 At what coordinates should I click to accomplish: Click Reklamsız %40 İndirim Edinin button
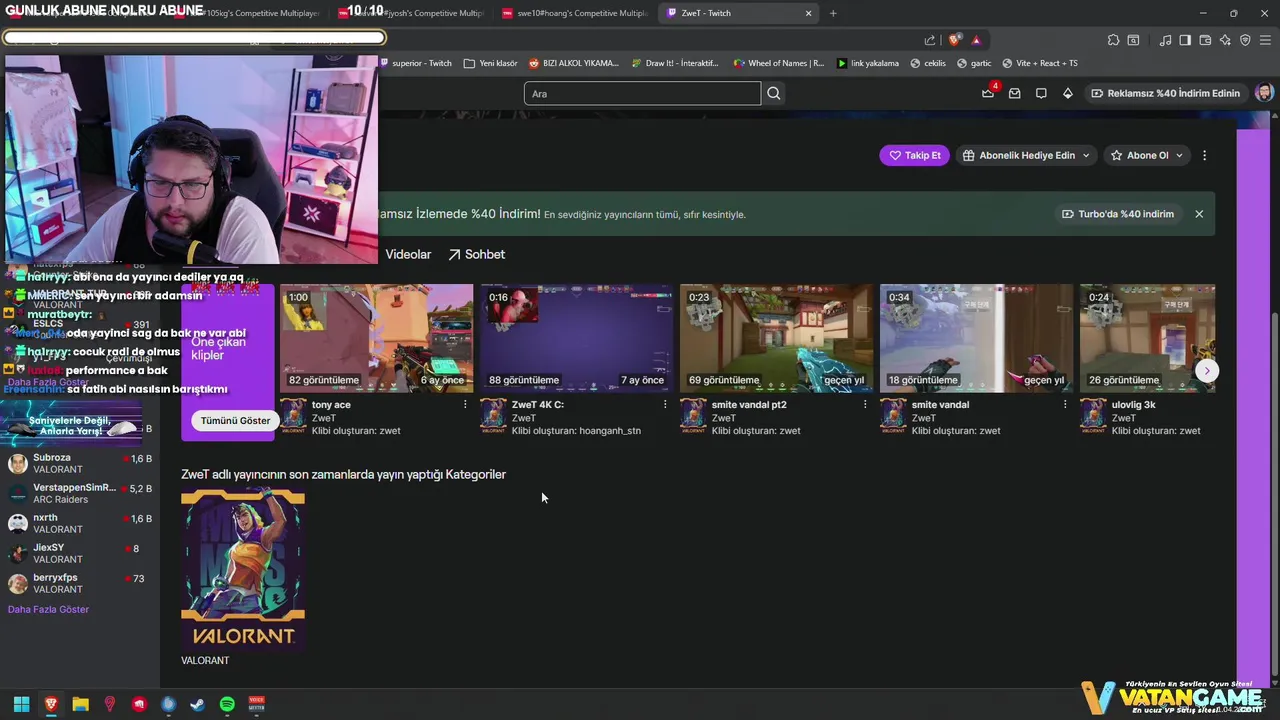pos(1165,93)
